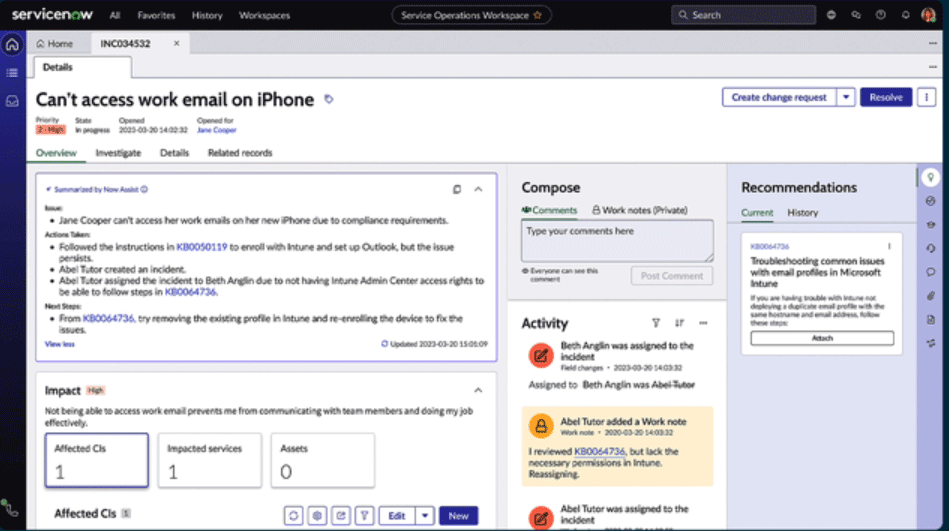Open more options on KB0064736 card
949x531 pixels.
coord(889,246)
